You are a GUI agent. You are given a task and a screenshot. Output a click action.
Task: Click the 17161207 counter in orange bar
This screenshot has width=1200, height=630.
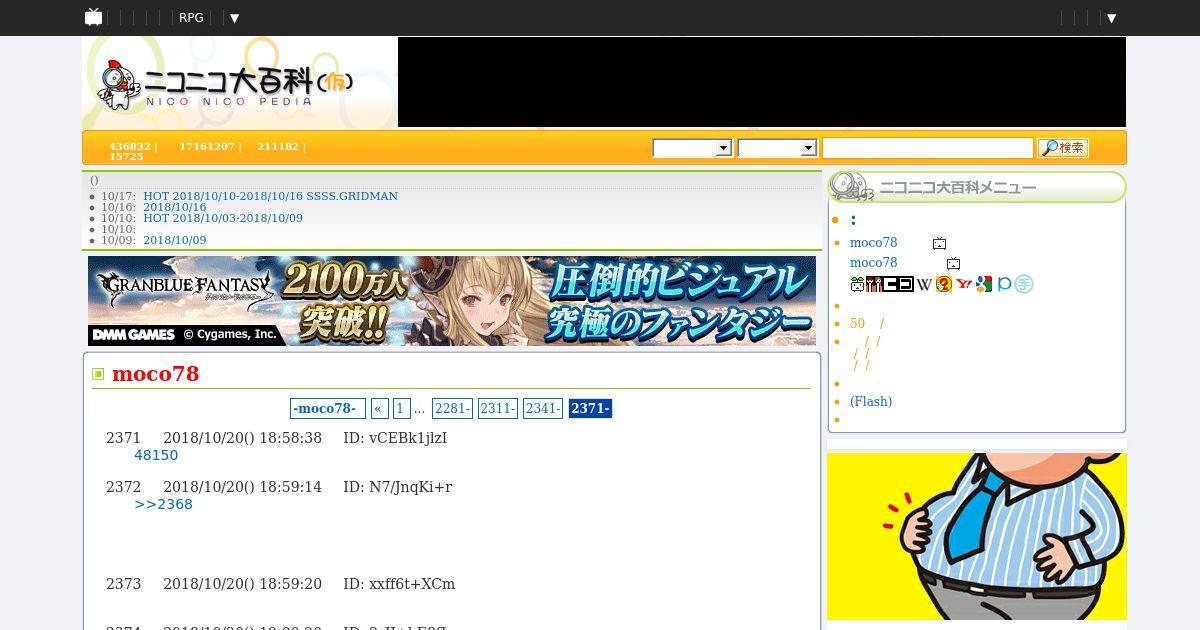(x=207, y=146)
